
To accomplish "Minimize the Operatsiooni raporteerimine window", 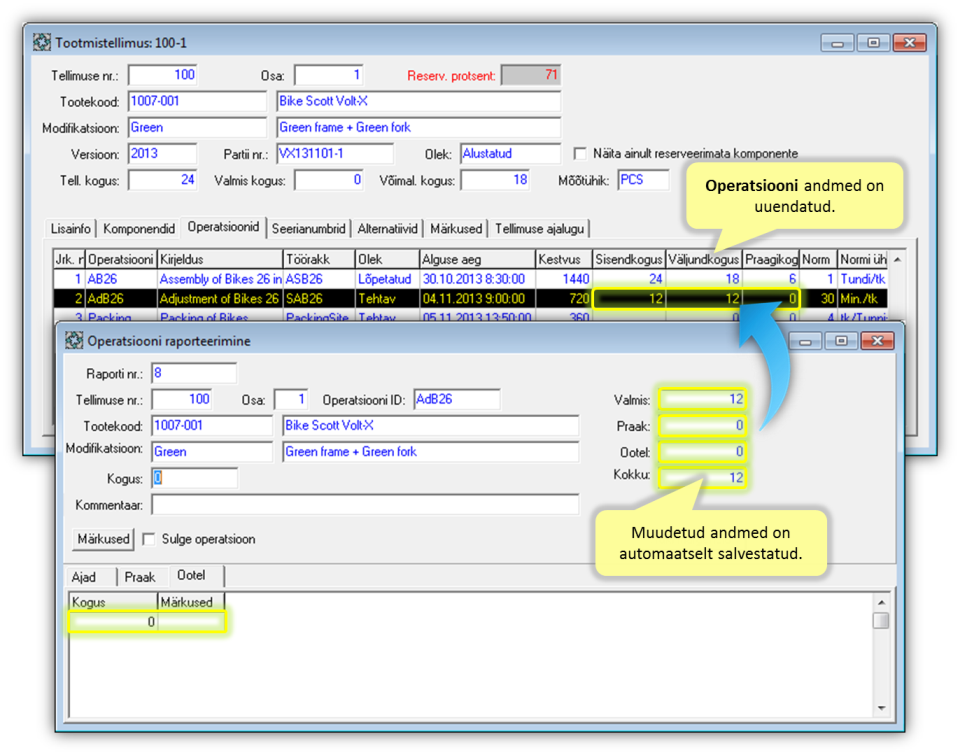I will [x=805, y=341].
